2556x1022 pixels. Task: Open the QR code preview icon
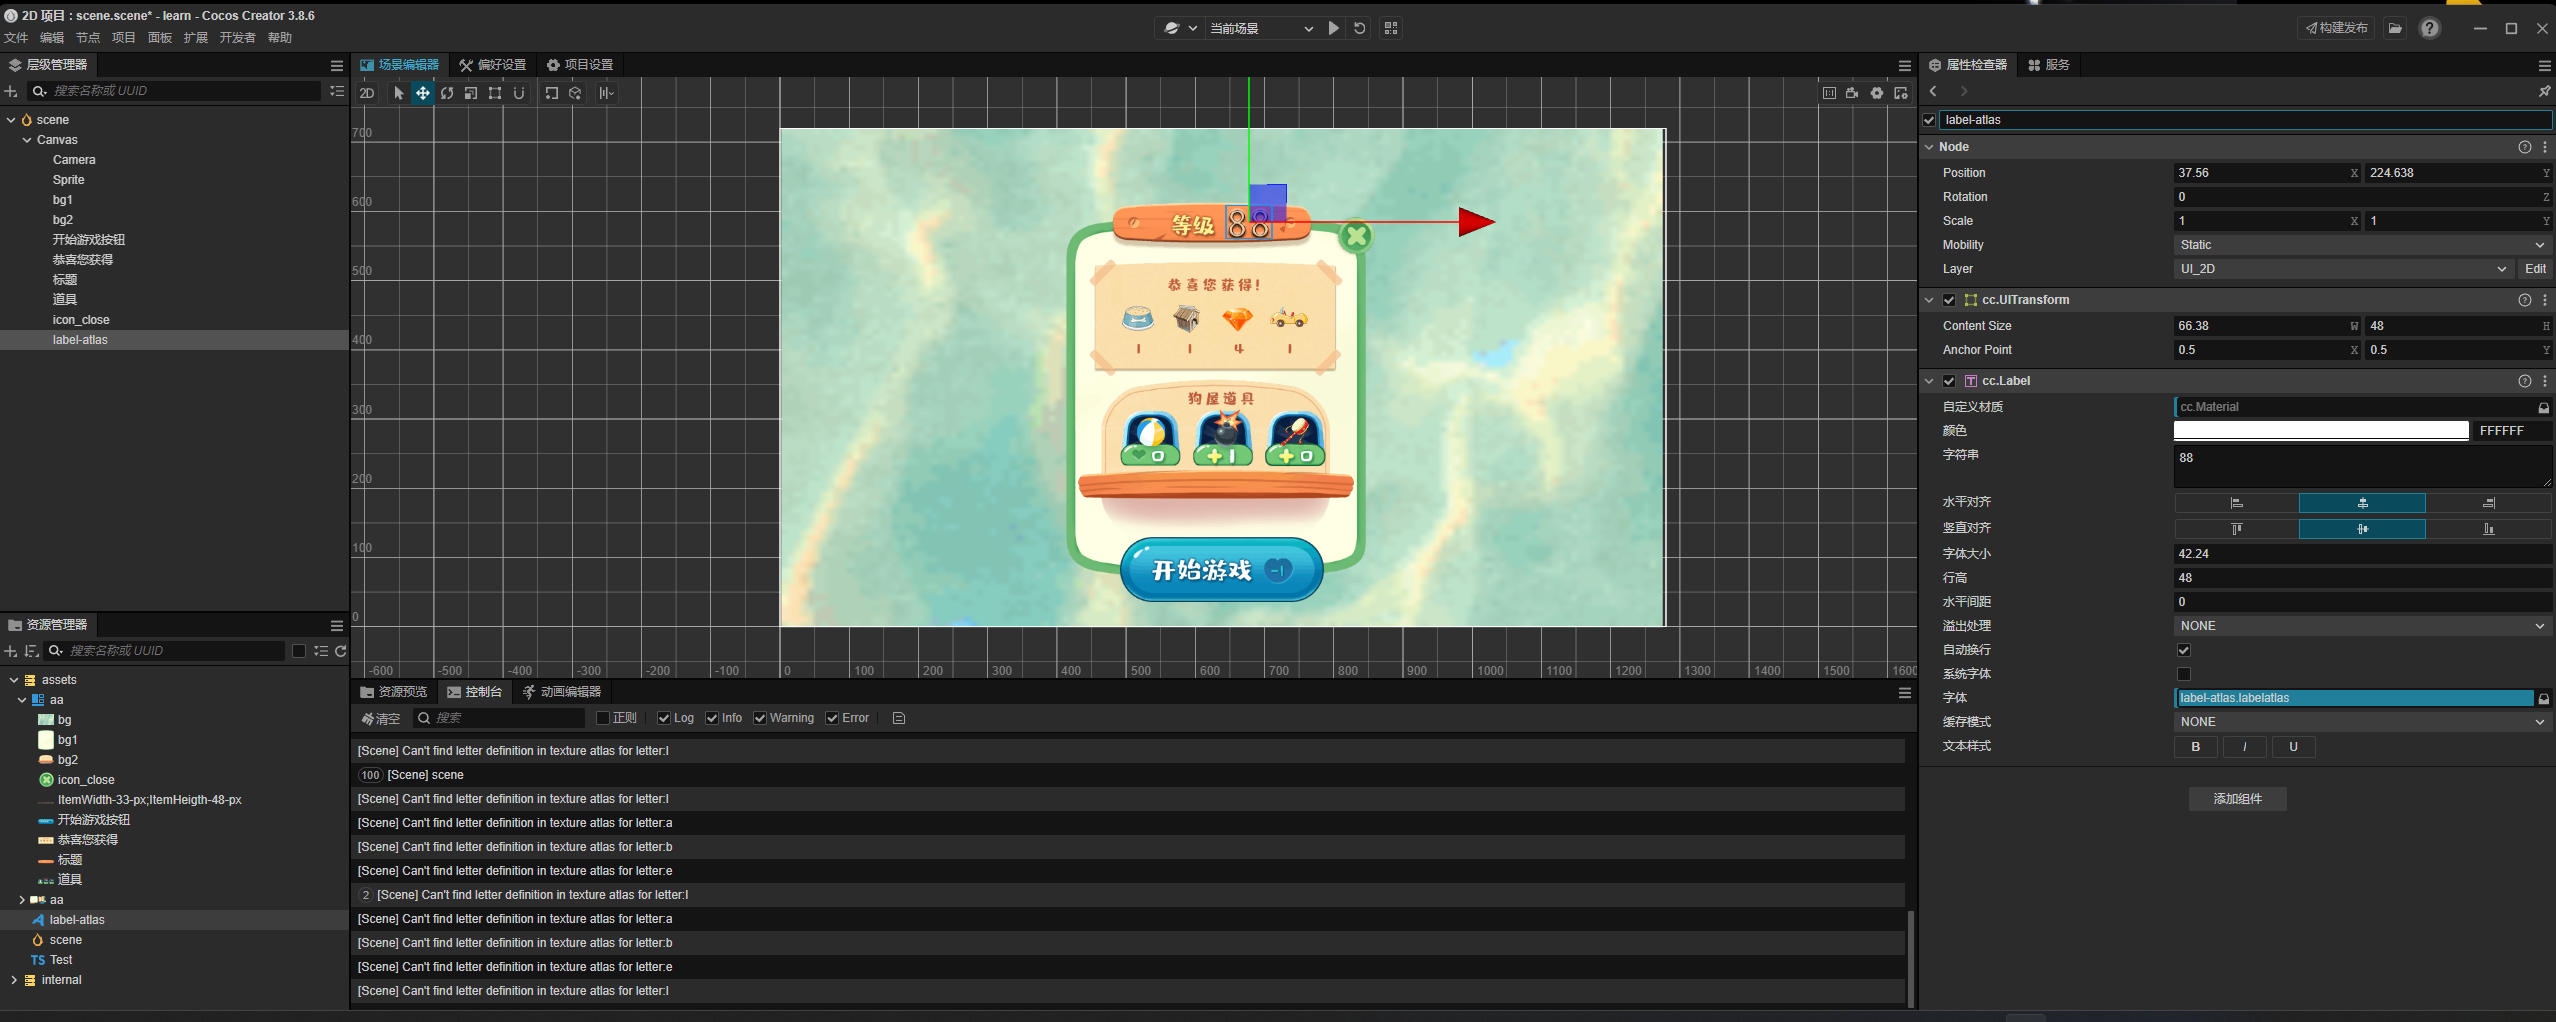[x=1391, y=28]
